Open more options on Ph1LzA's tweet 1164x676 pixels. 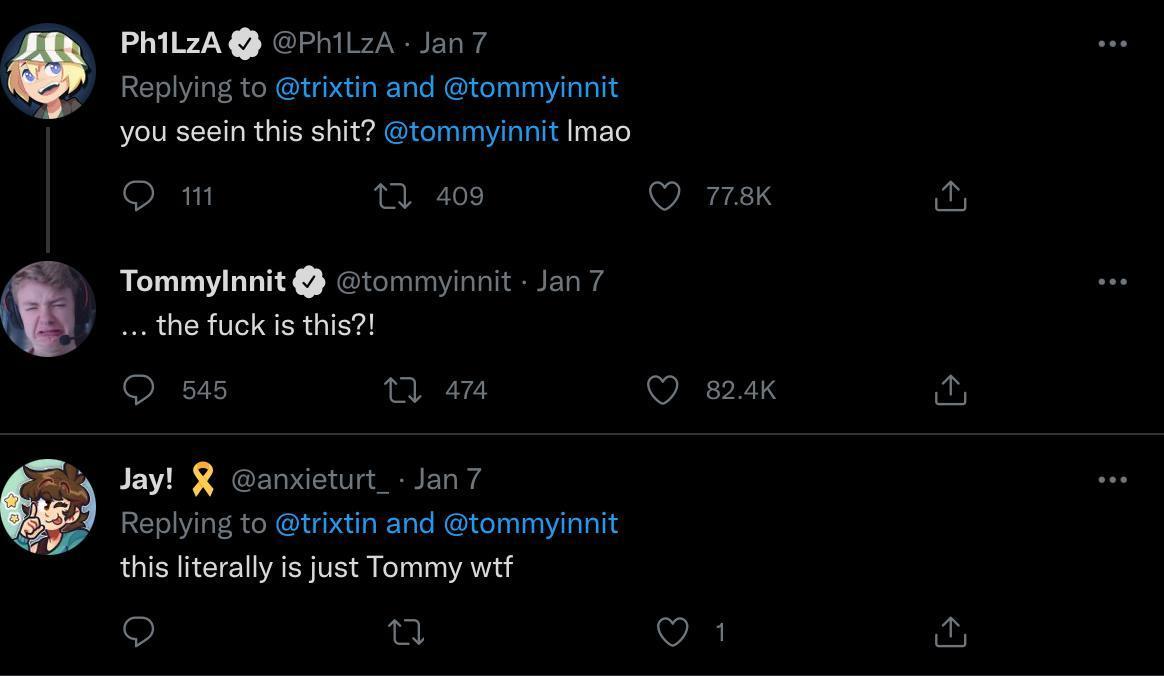coord(1112,44)
